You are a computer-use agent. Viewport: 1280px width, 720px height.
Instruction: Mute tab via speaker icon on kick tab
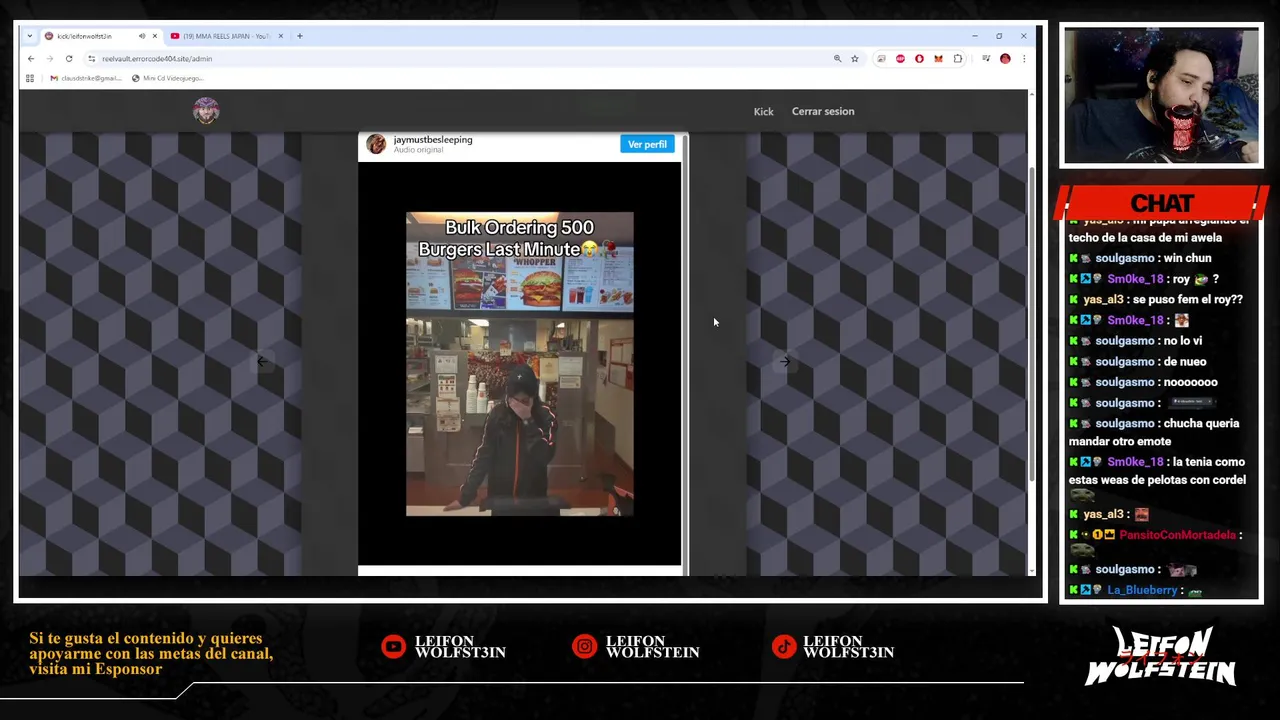142,36
